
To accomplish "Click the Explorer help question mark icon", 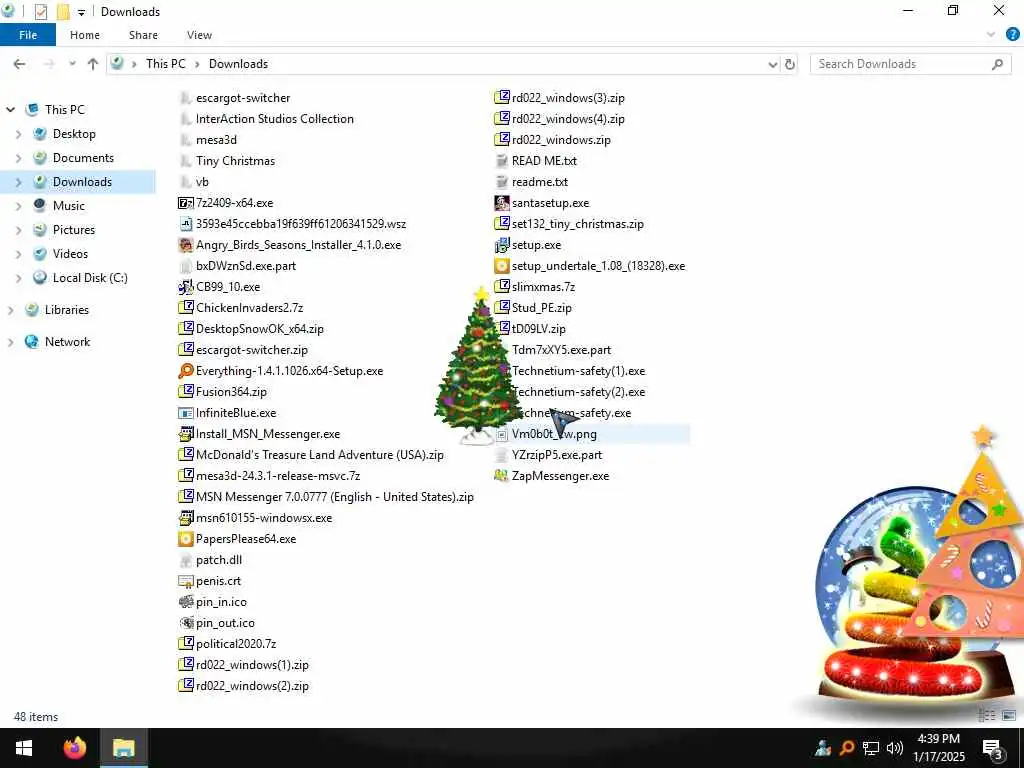I will [x=1012, y=35].
